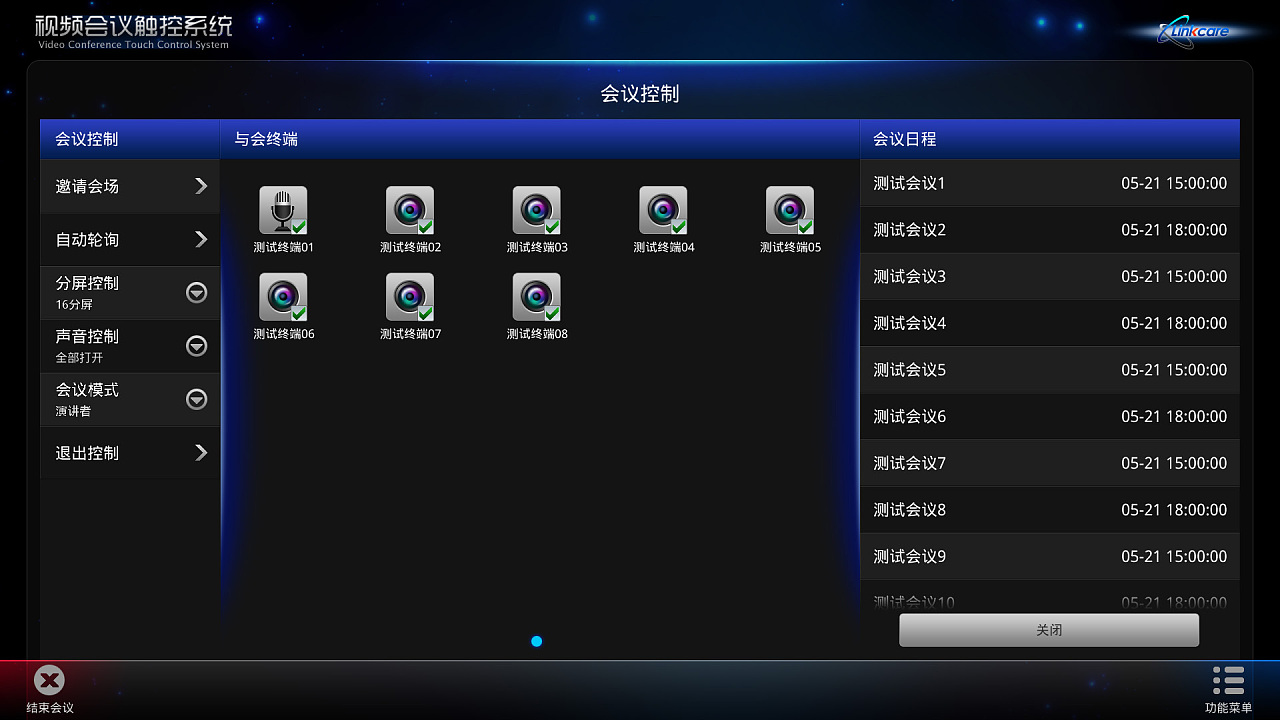Open schedule entry 测试会议5
1280x720 pixels.
(x=1050, y=370)
